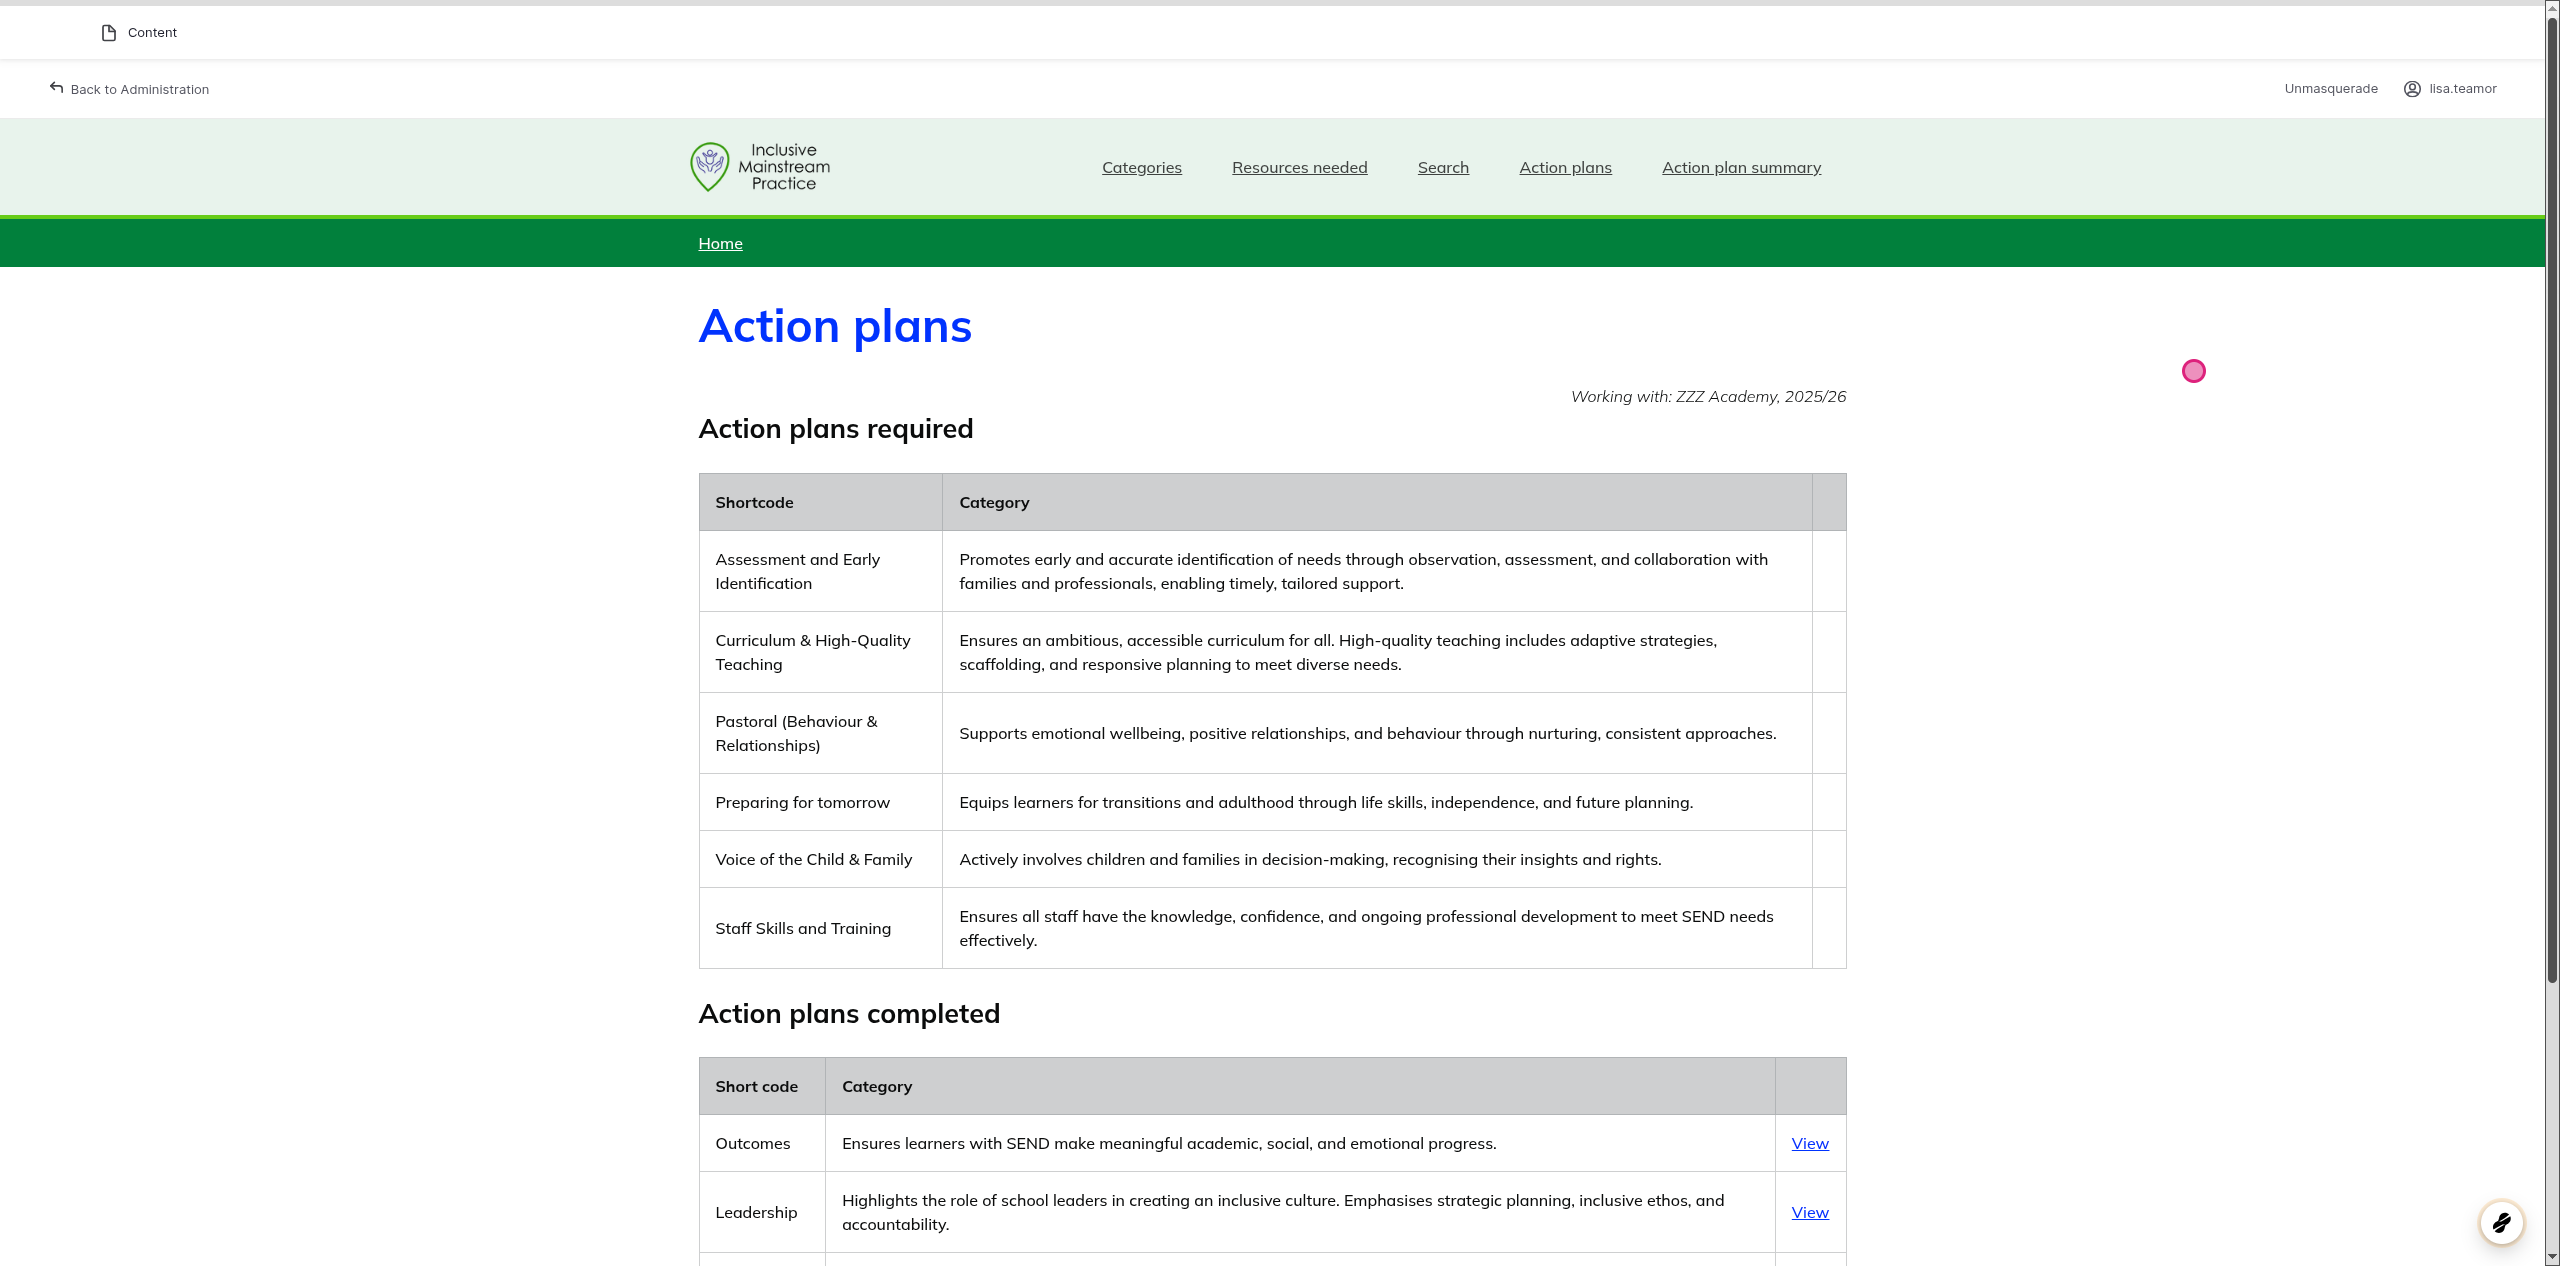Click 'Preparing for tomorrow' cell
This screenshot has width=2560, height=1266.
821,803
